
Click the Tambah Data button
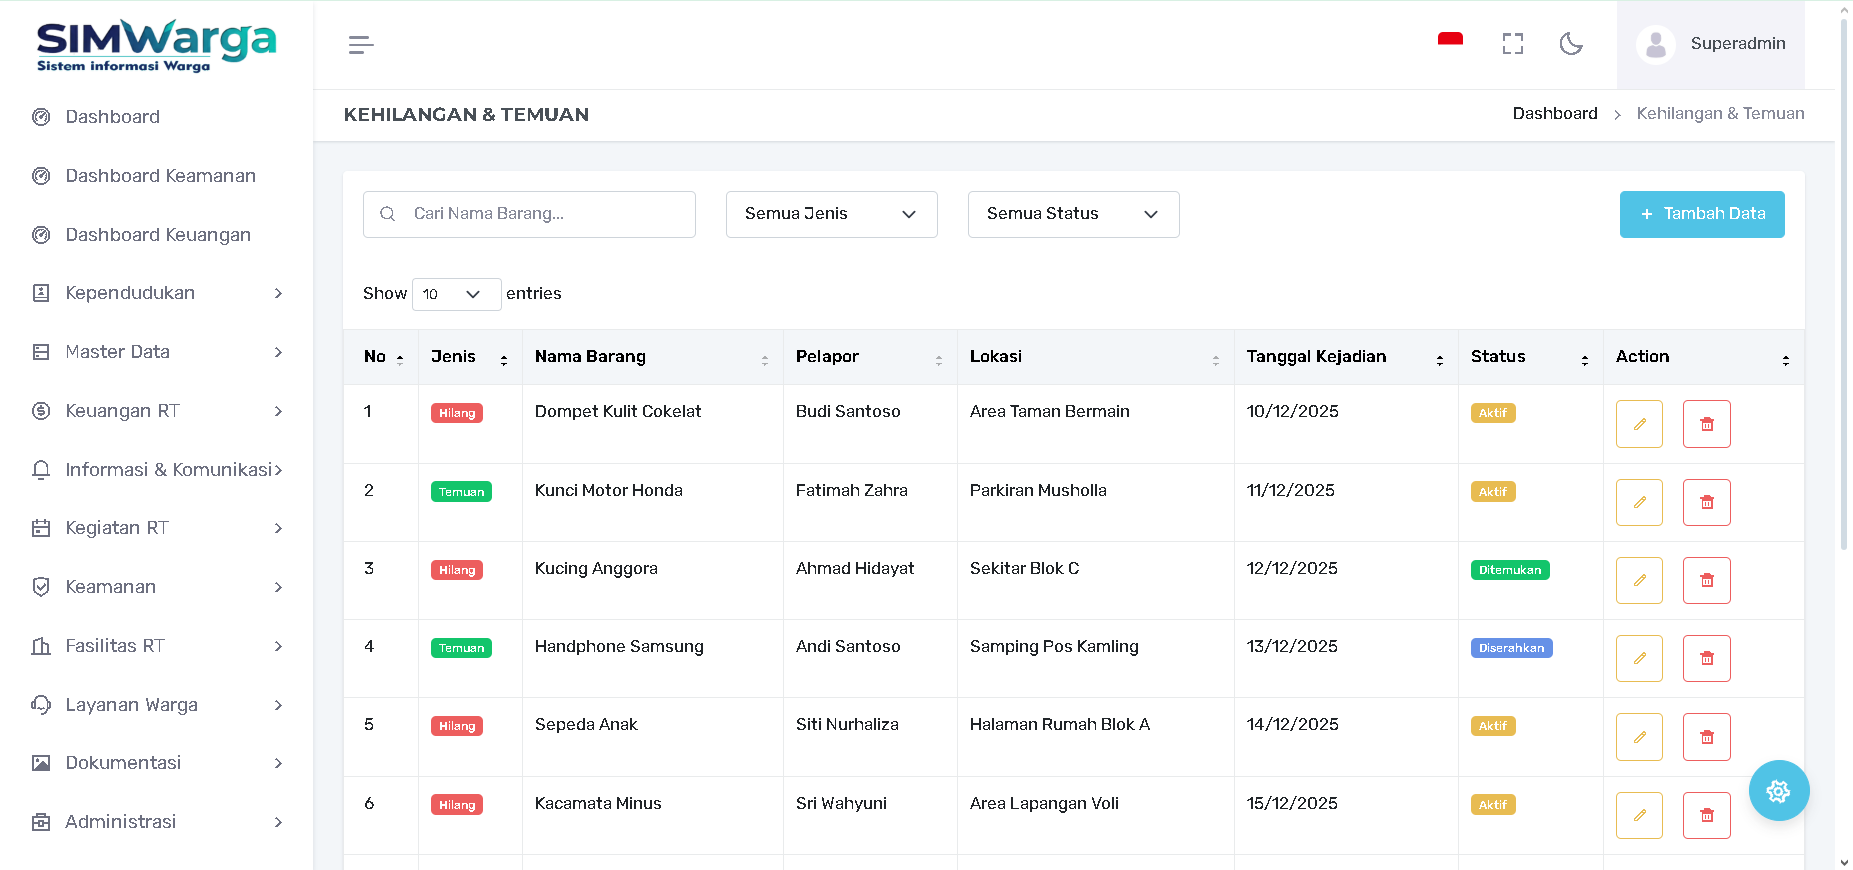pyautogui.click(x=1701, y=214)
